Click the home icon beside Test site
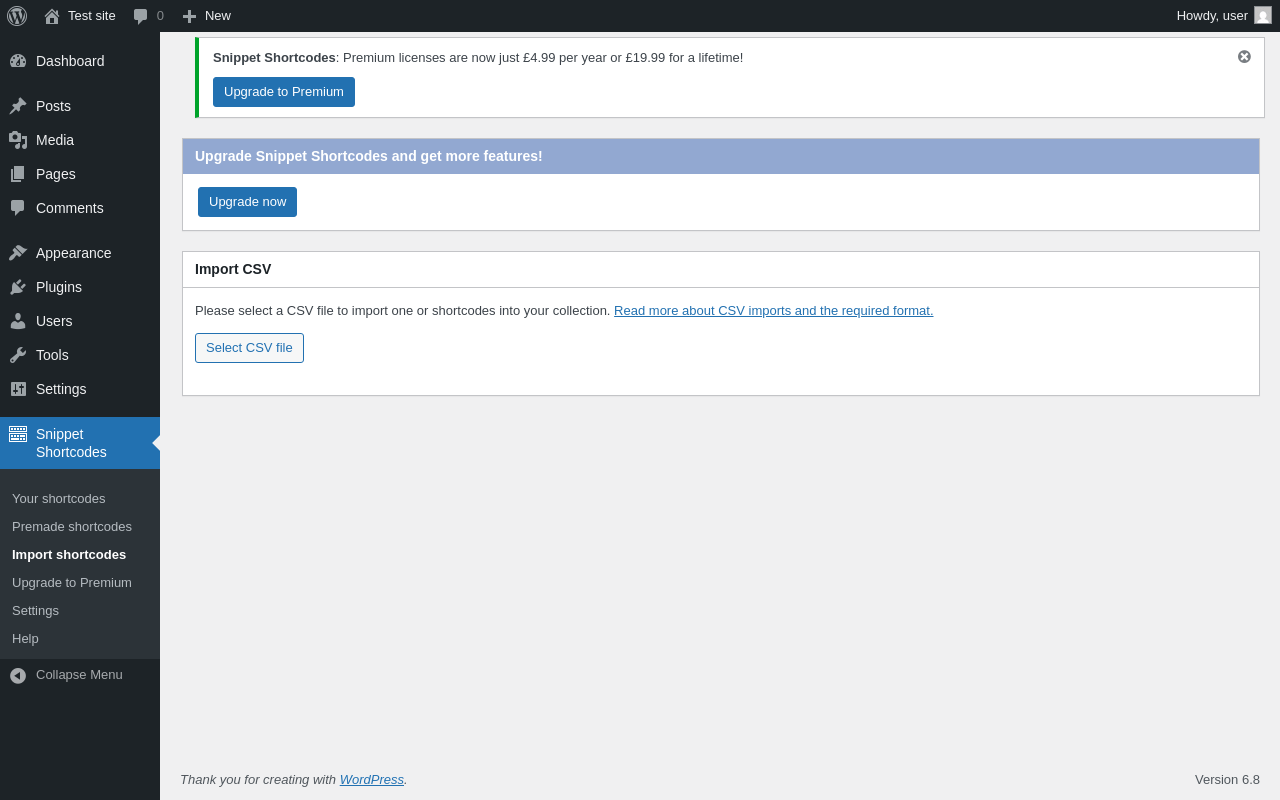 pos(52,16)
